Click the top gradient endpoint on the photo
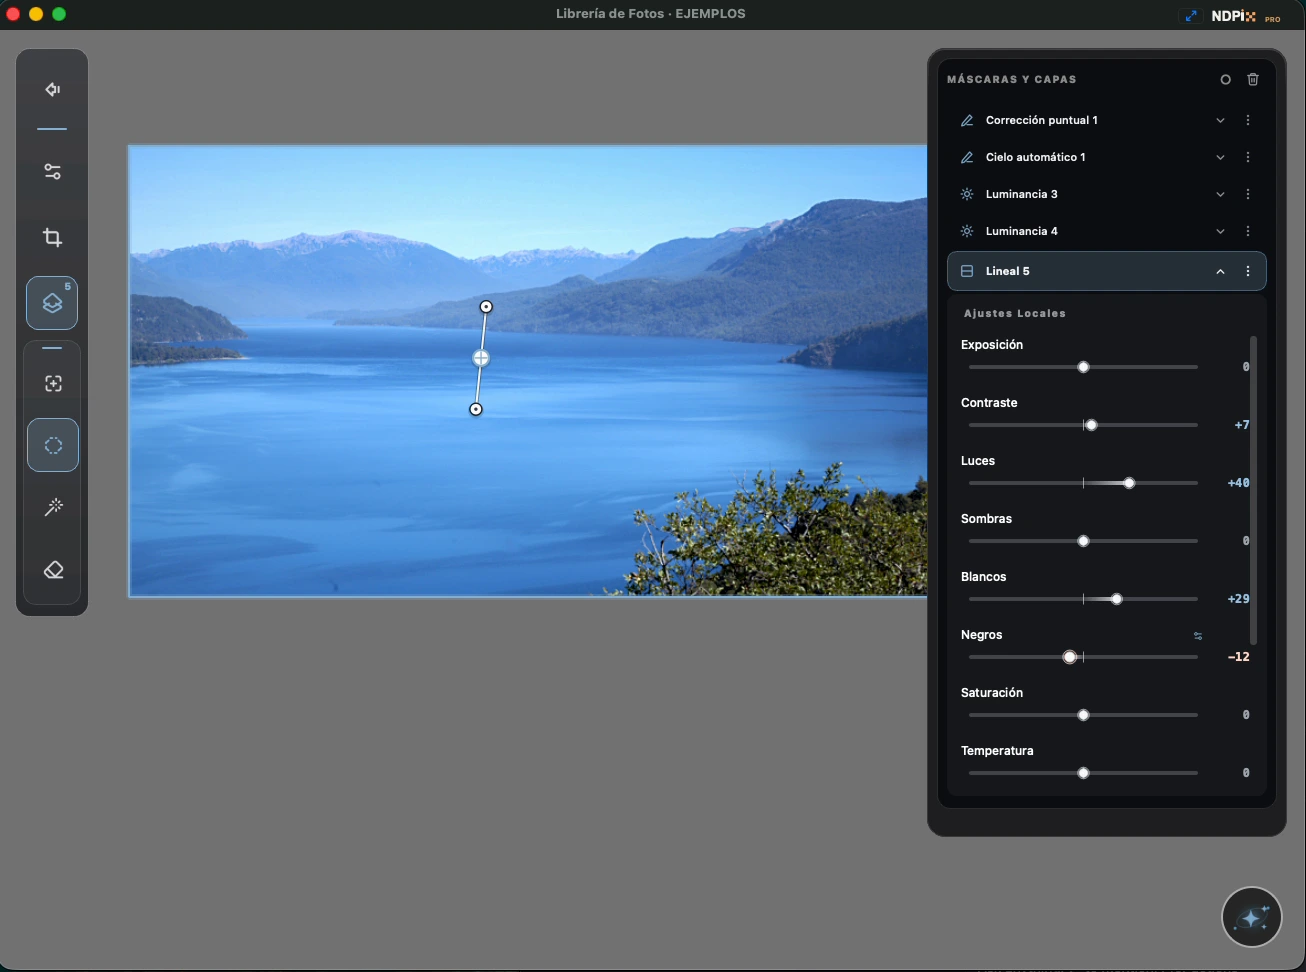This screenshot has width=1306, height=972. coord(486,307)
